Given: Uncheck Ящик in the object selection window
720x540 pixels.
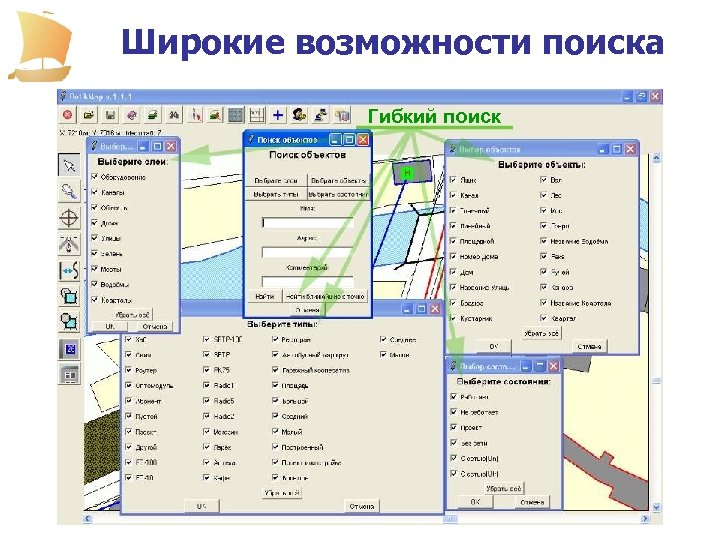Looking at the screenshot, I should point(453,180).
